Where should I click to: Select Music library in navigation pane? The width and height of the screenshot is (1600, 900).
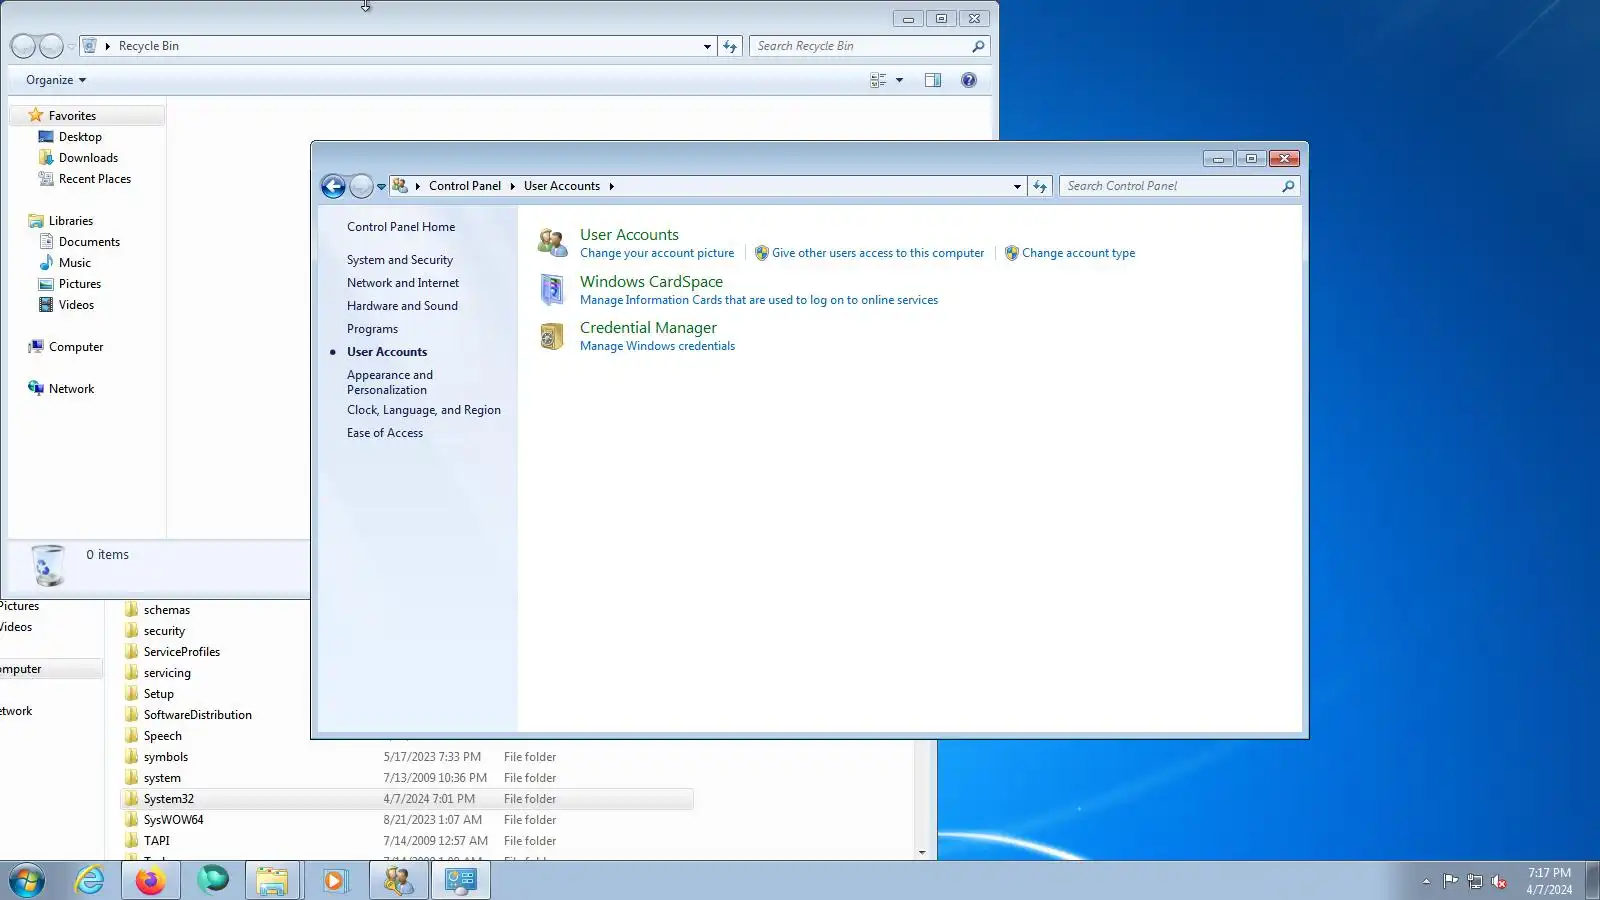click(74, 263)
